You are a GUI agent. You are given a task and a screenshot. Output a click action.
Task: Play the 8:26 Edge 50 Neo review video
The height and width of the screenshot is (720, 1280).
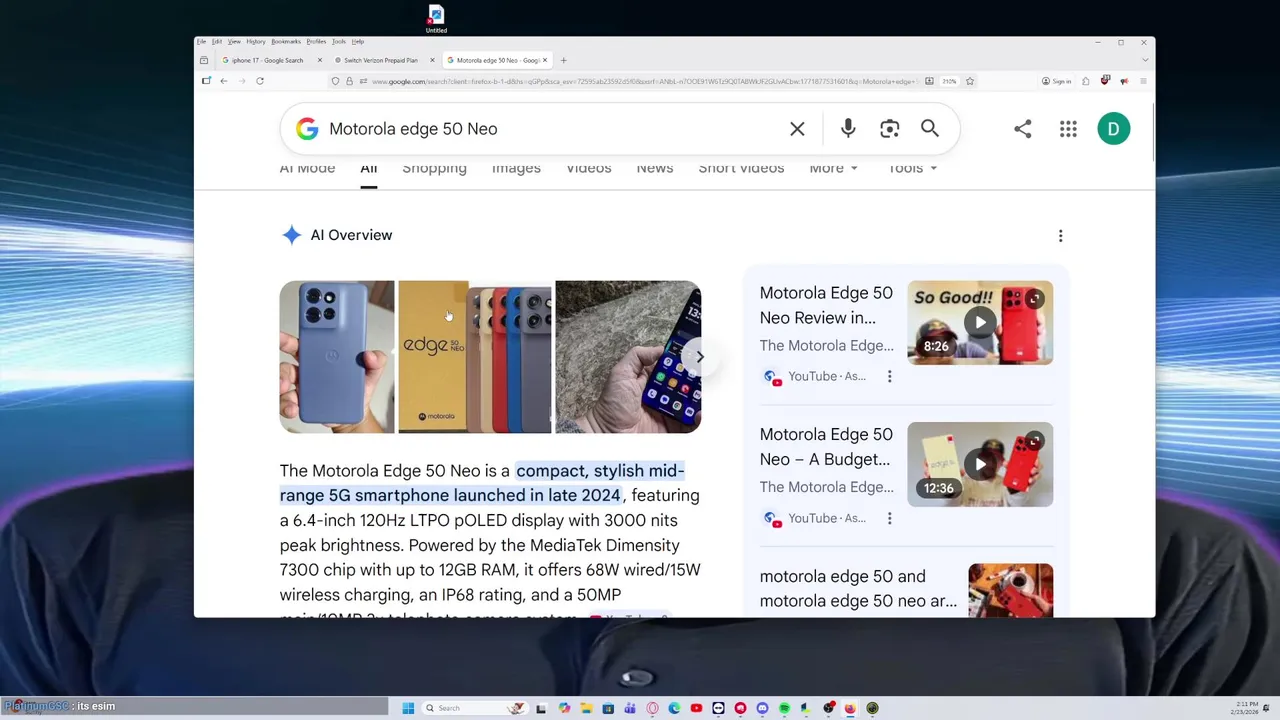[x=980, y=322]
